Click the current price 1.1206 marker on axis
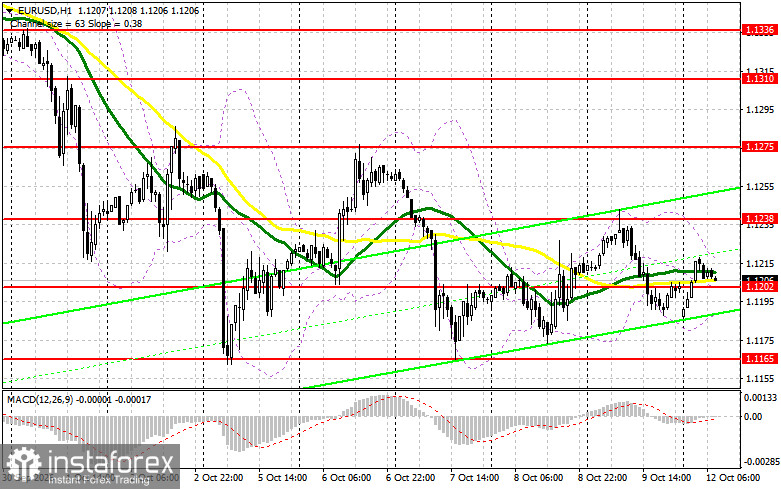The height and width of the screenshot is (489, 781). click(x=760, y=279)
